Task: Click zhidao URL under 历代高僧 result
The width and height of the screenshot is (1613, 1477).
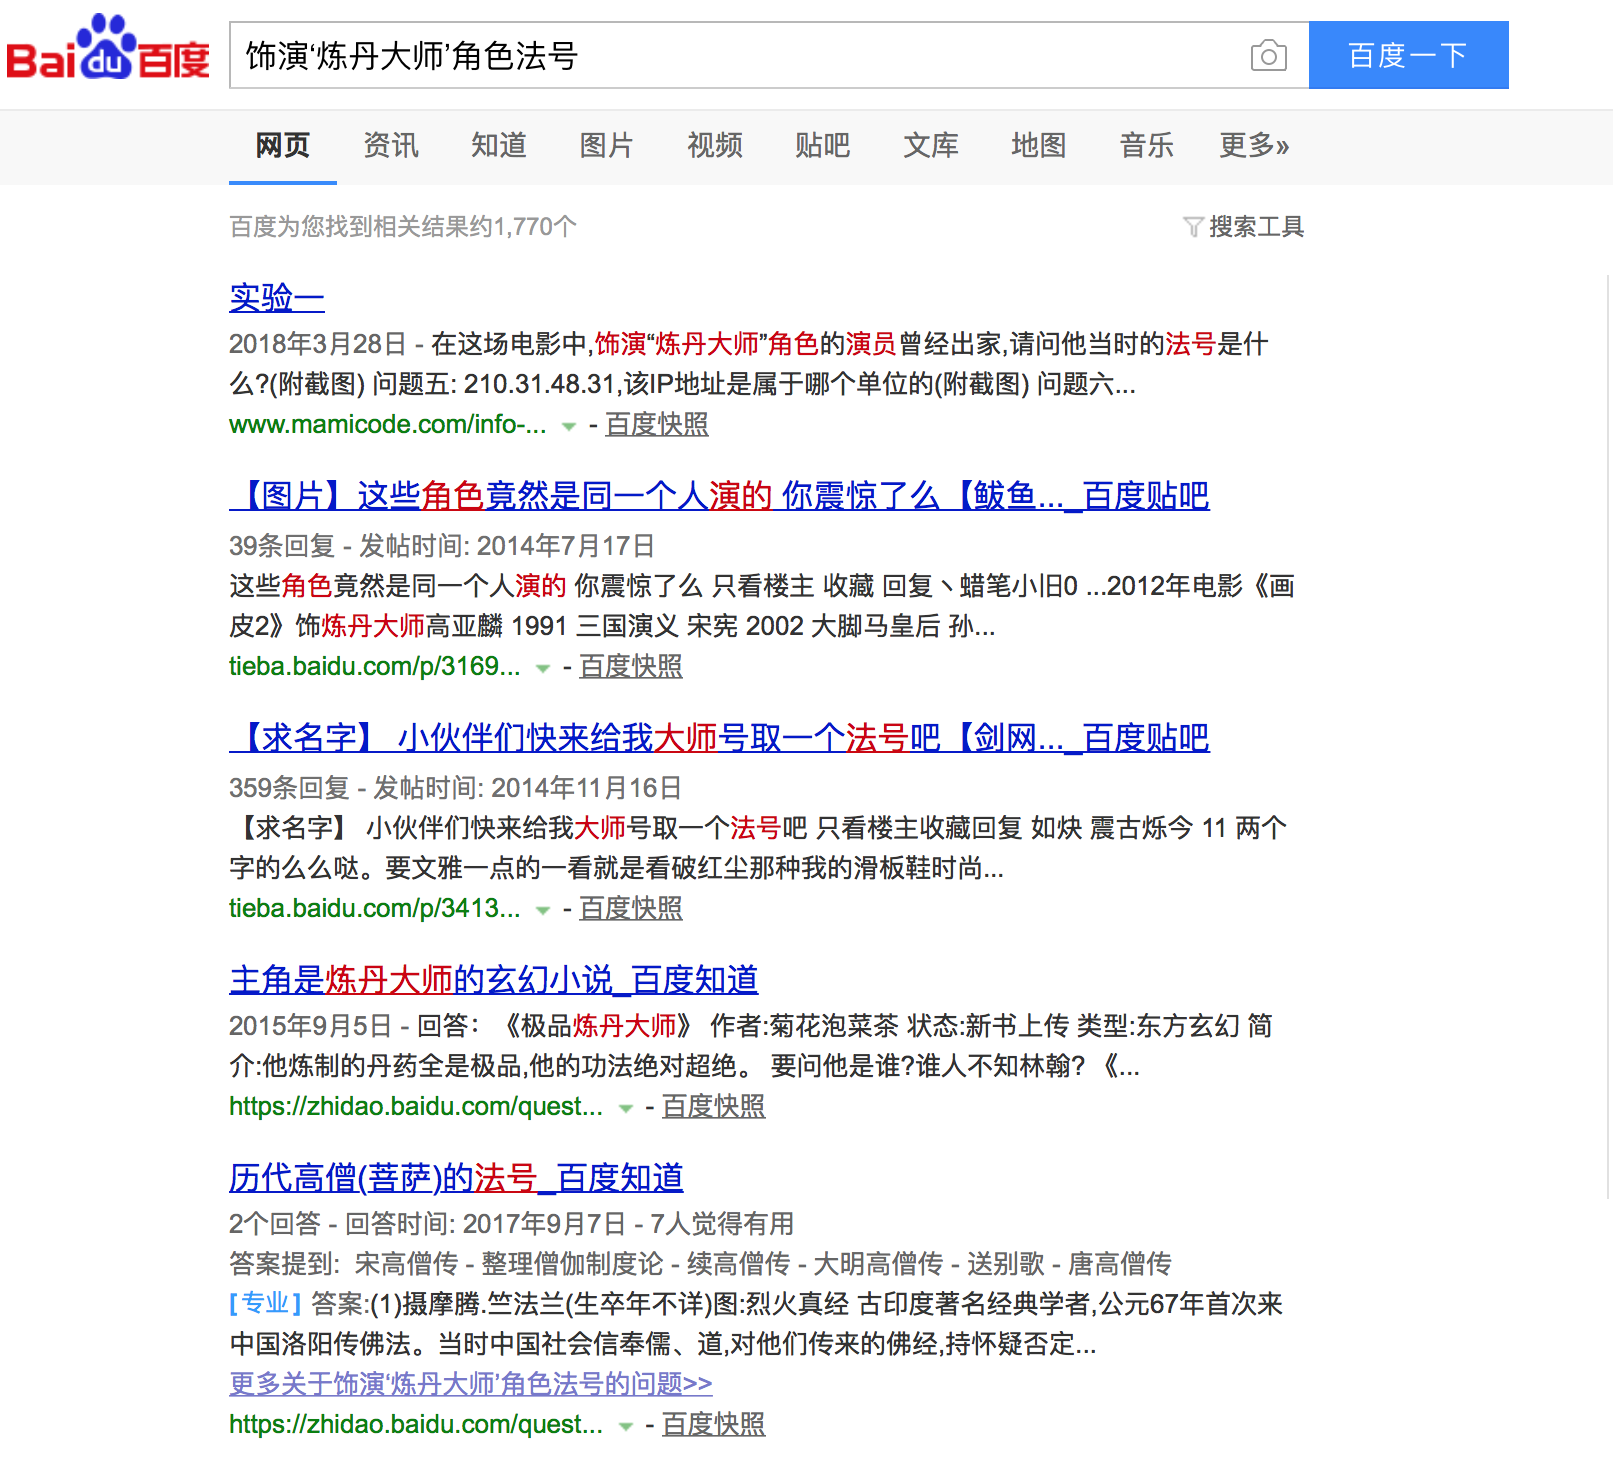Action: (x=416, y=1424)
